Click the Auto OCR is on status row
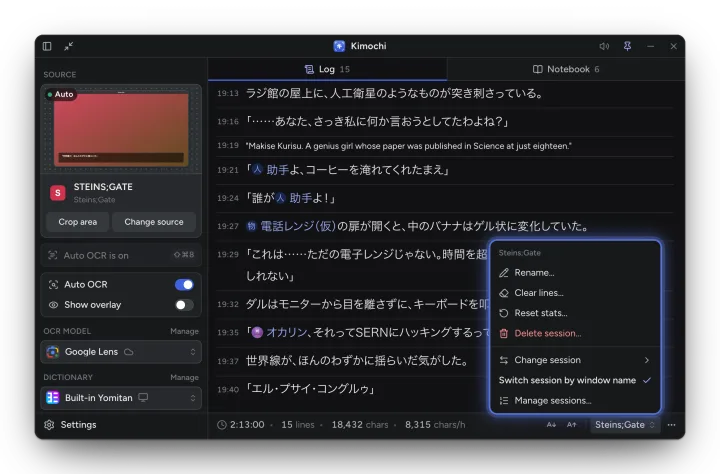Viewport: 720px width, 474px height. coord(121,255)
